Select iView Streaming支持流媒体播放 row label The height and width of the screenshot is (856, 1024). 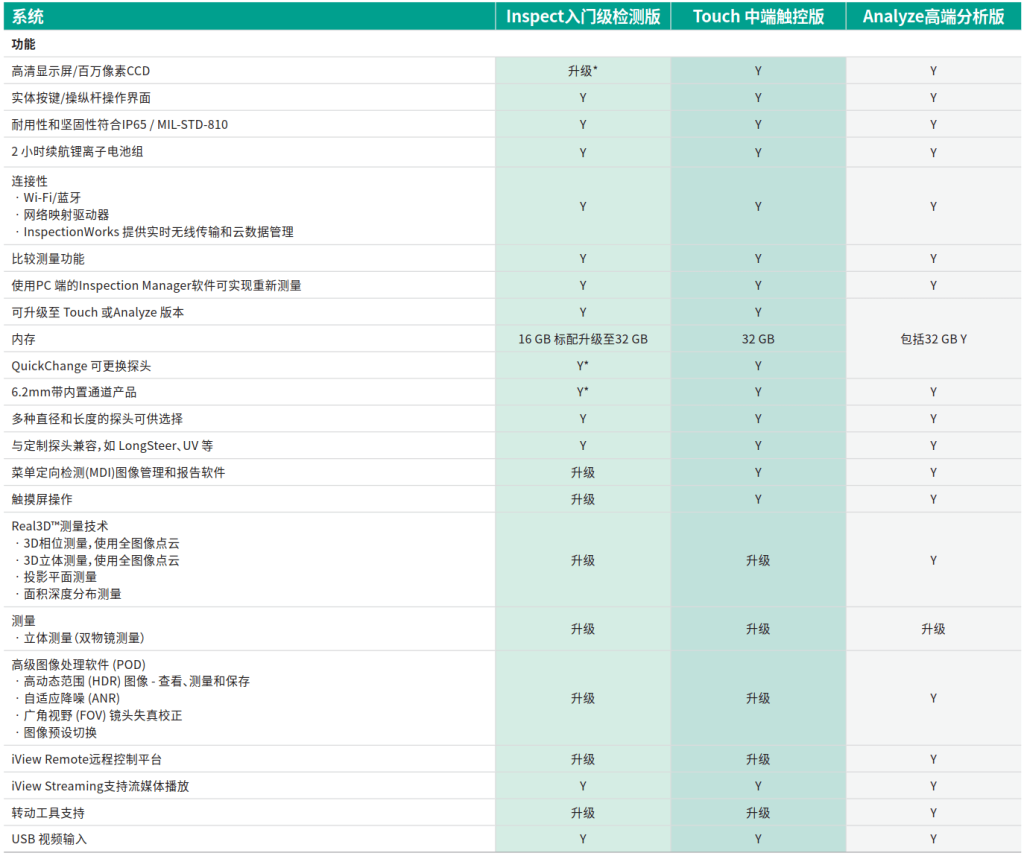pyautogui.click(x=100, y=786)
